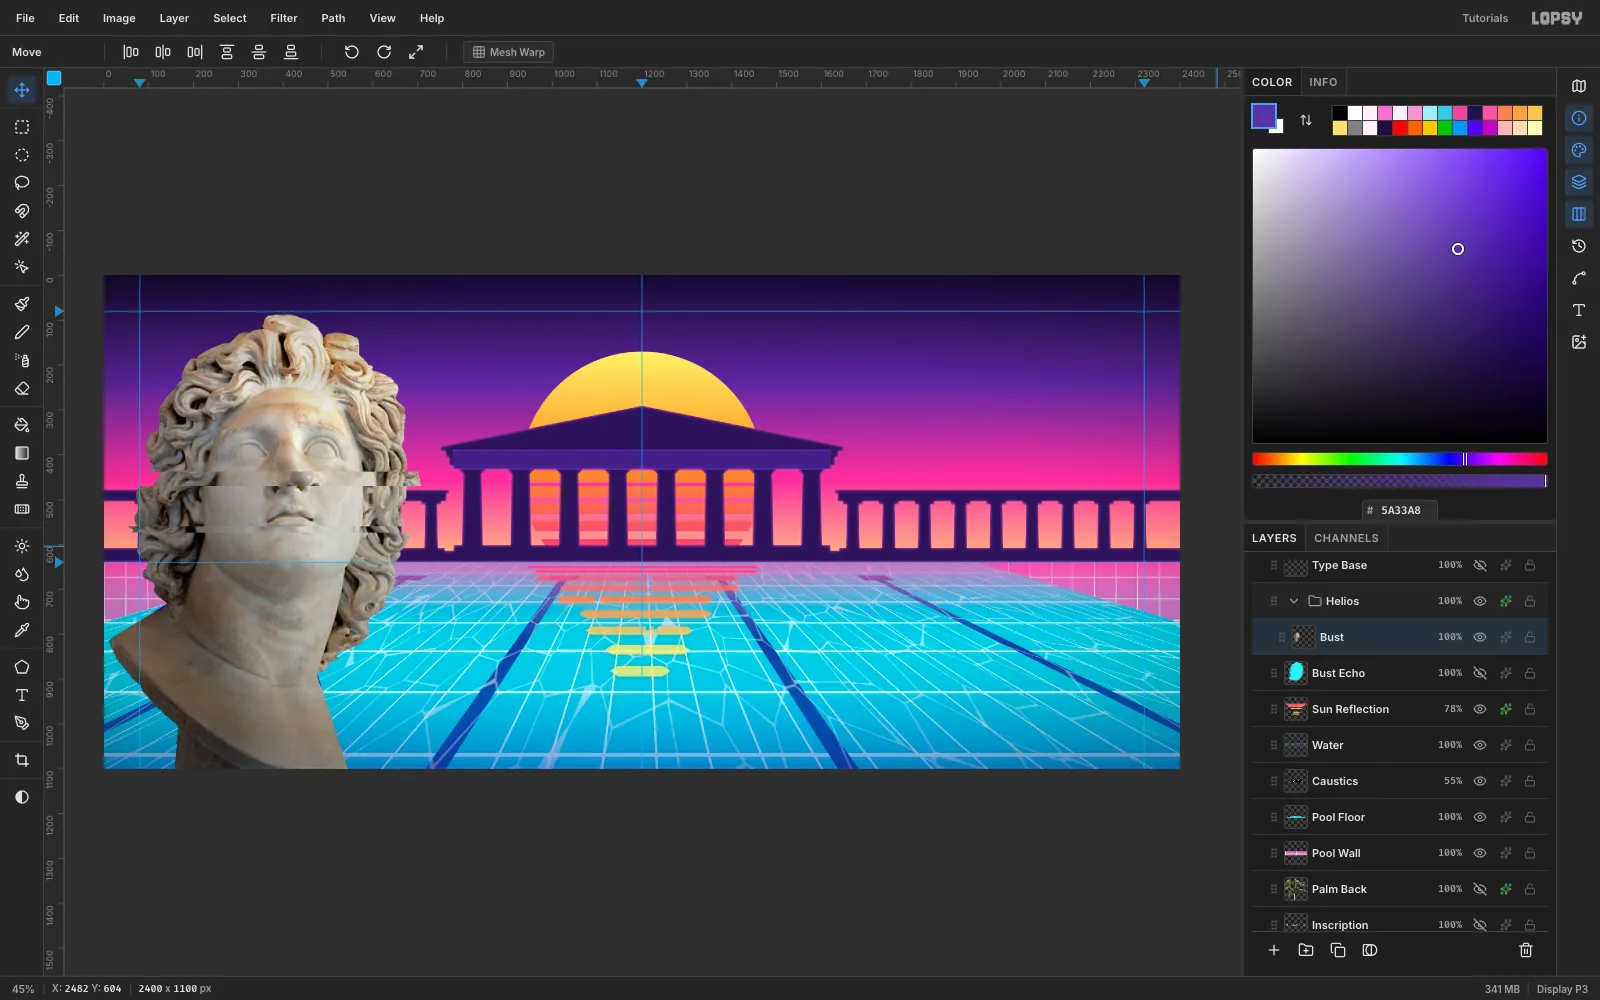Image resolution: width=1600 pixels, height=1000 pixels.
Task: Click the hue slider bar
Action: (1400, 459)
